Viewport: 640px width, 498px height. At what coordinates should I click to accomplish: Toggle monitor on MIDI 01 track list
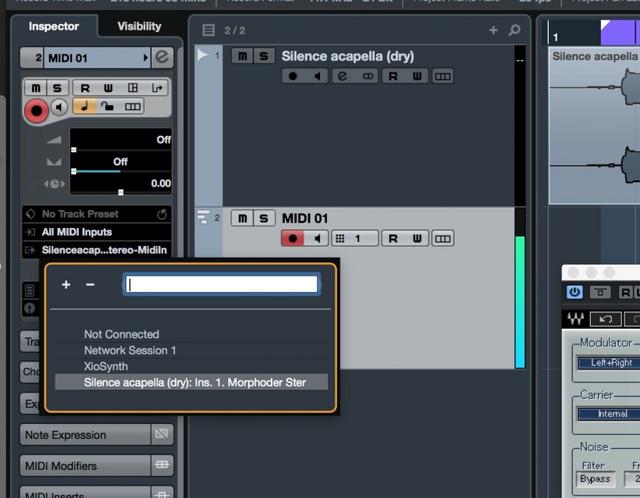coord(317,238)
